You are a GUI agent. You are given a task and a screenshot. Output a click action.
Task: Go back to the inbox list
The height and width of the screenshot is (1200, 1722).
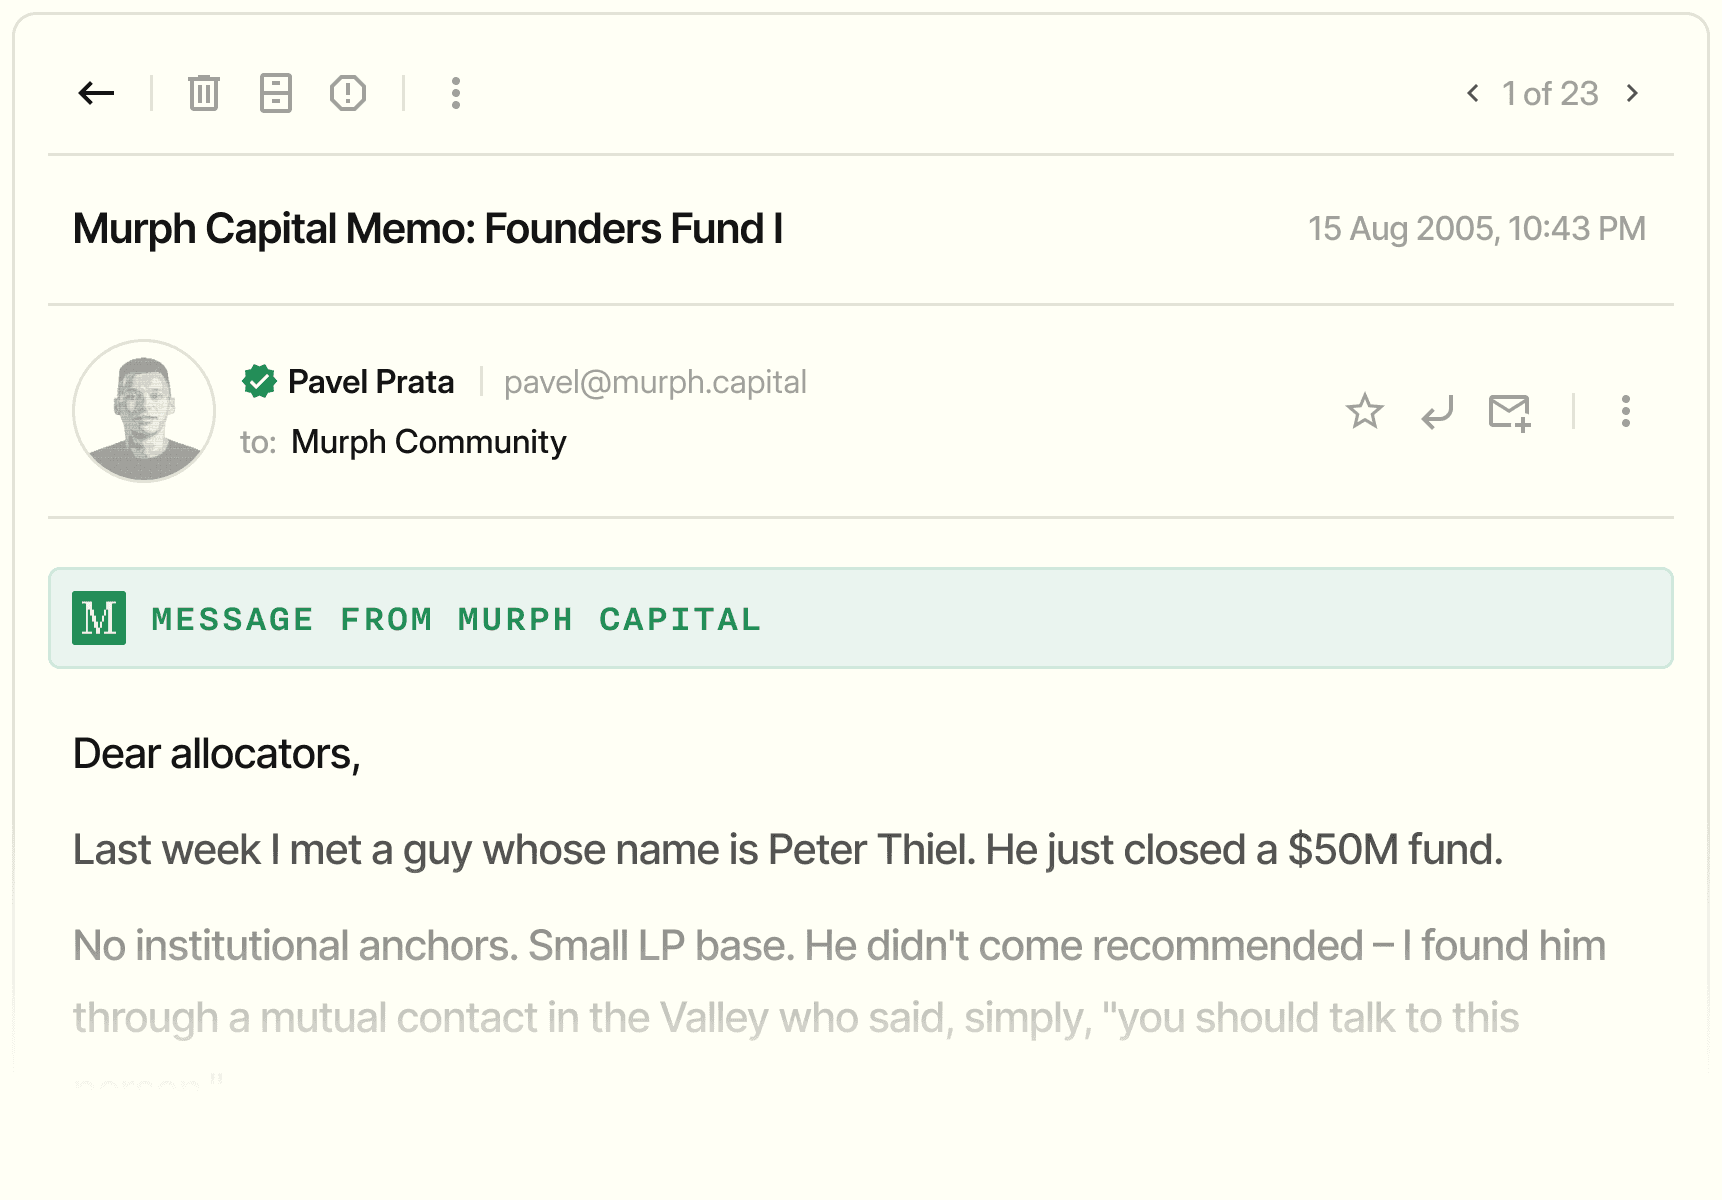[x=96, y=93]
